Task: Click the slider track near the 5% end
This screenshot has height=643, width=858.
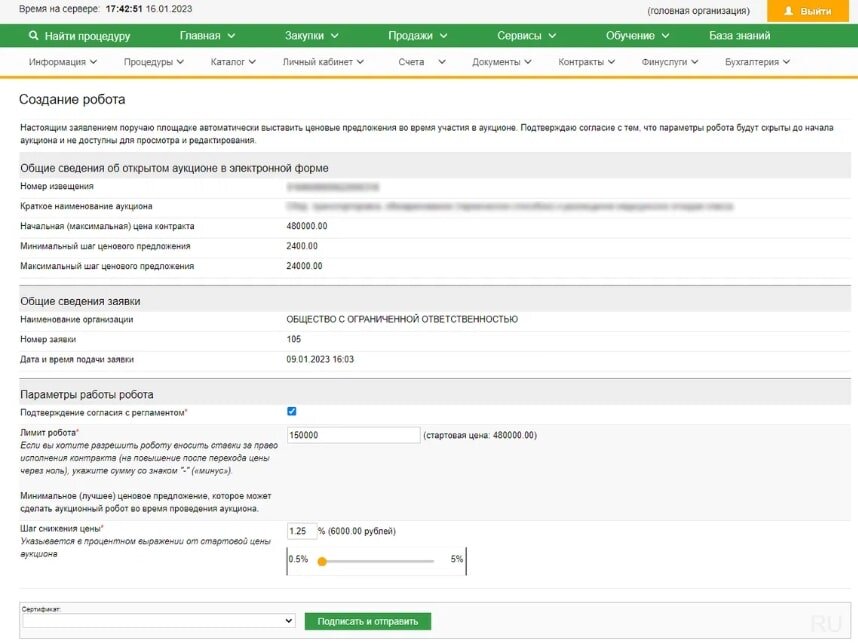Action: [x=430, y=561]
